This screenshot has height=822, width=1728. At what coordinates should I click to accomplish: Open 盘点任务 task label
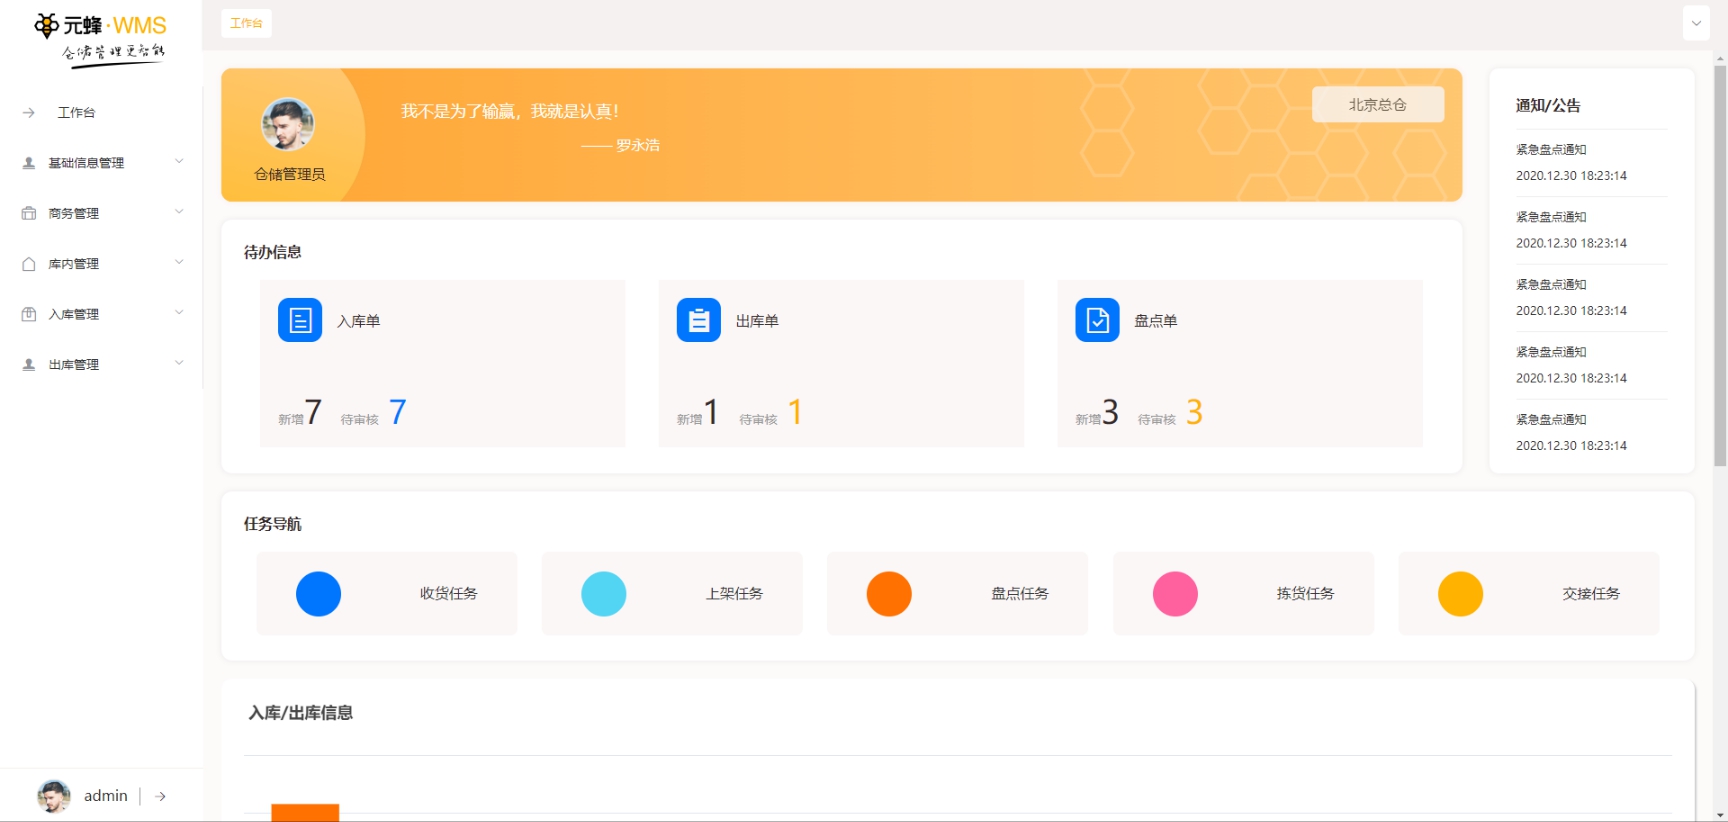[x=1020, y=594]
